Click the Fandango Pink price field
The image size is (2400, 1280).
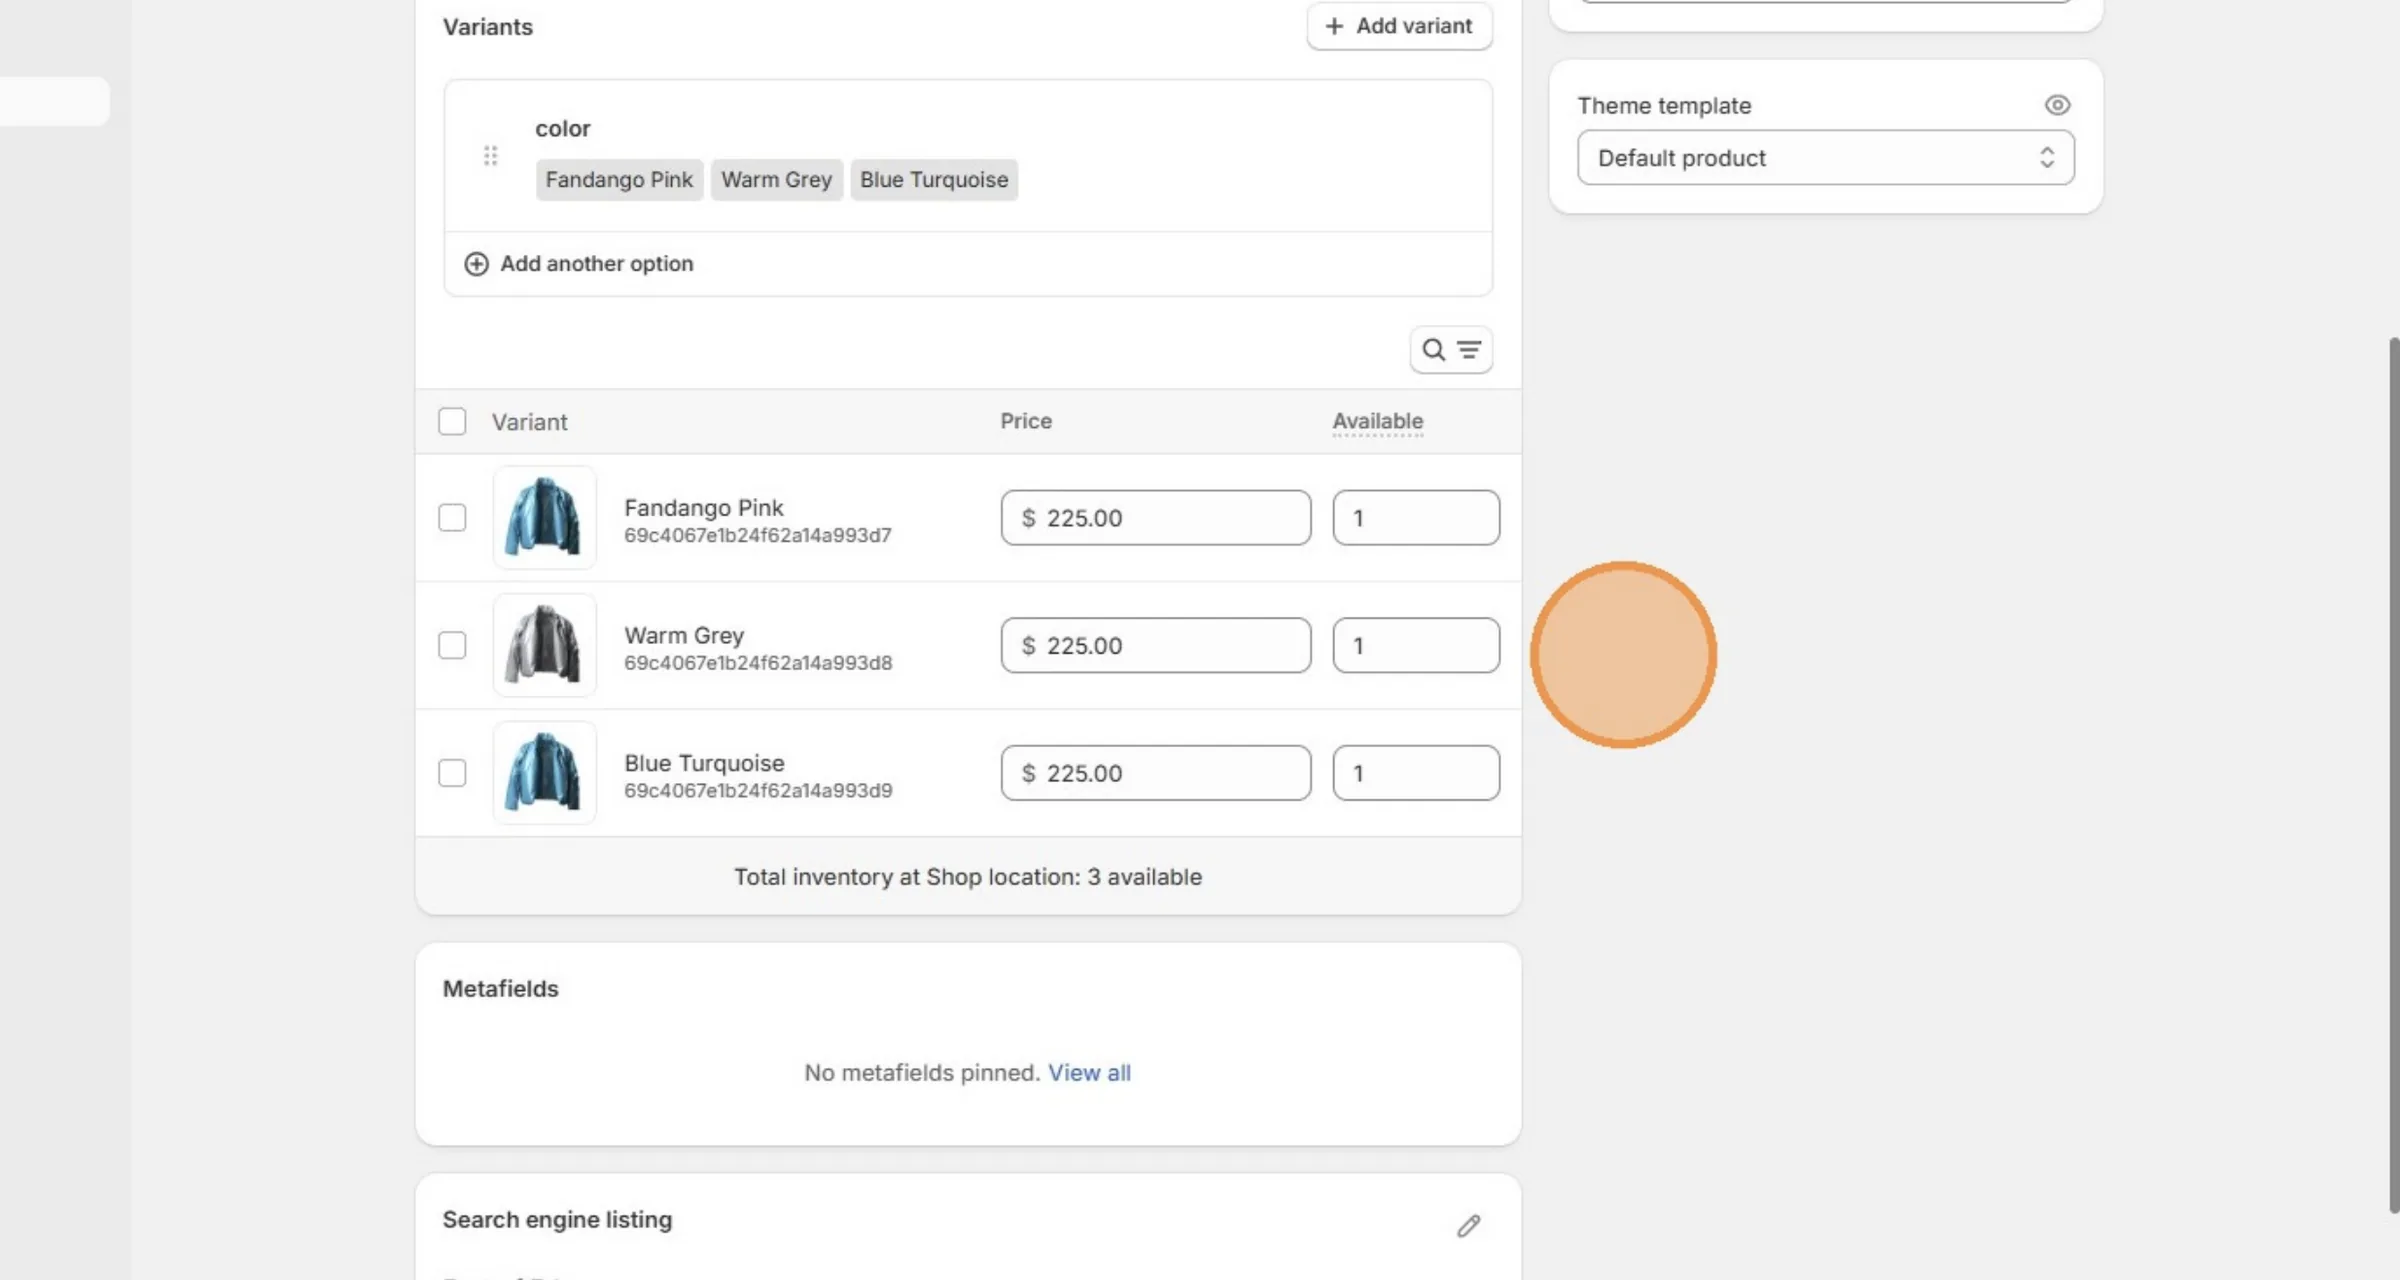point(1156,518)
